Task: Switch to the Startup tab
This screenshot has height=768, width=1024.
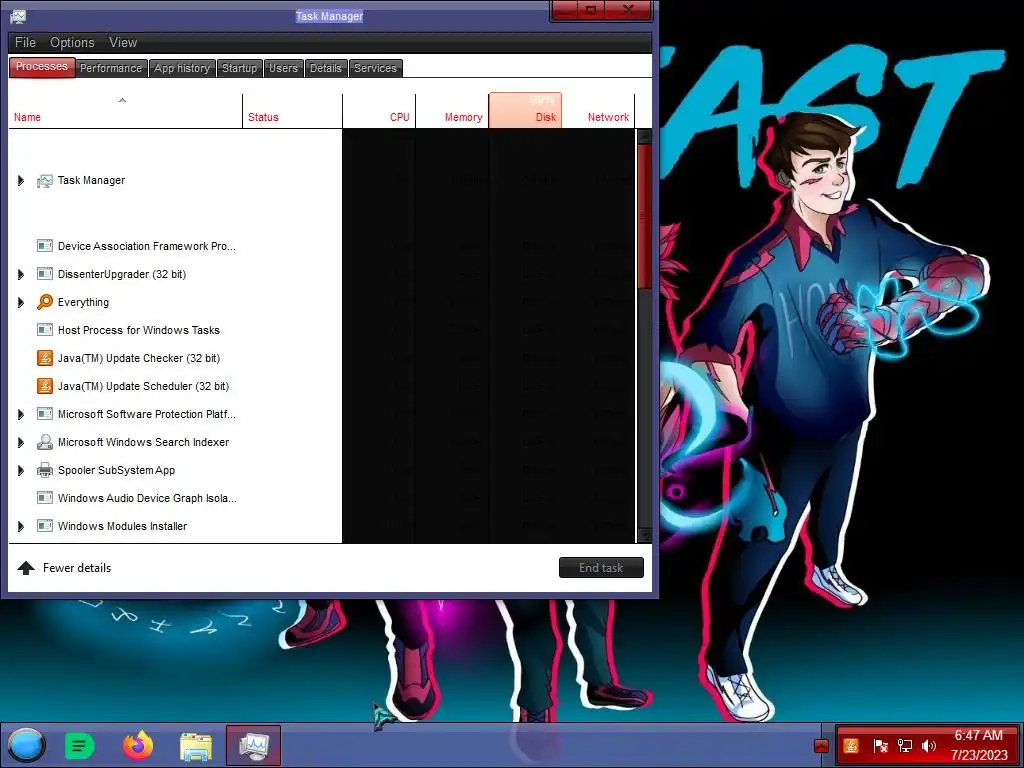Action: tap(240, 68)
